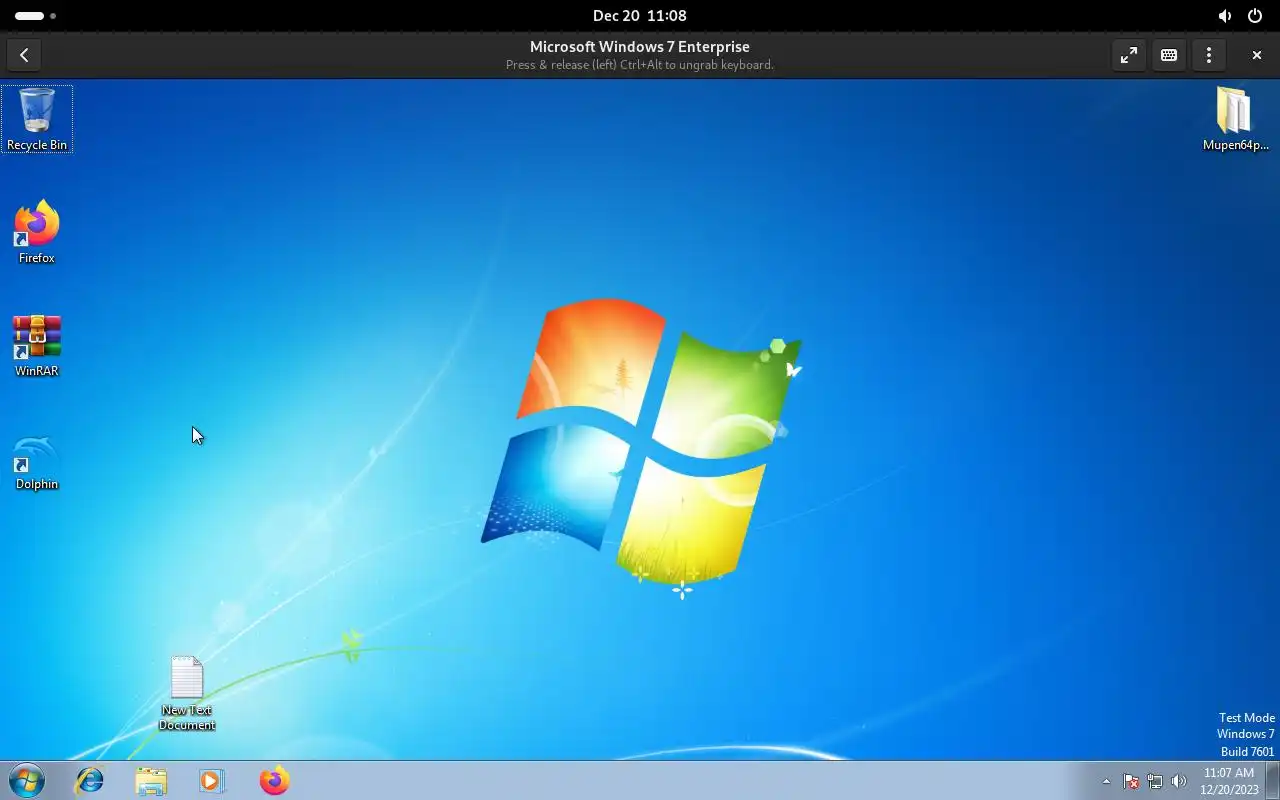The width and height of the screenshot is (1280, 800).
Task: Click the Show desktop button
Action: (1272, 780)
